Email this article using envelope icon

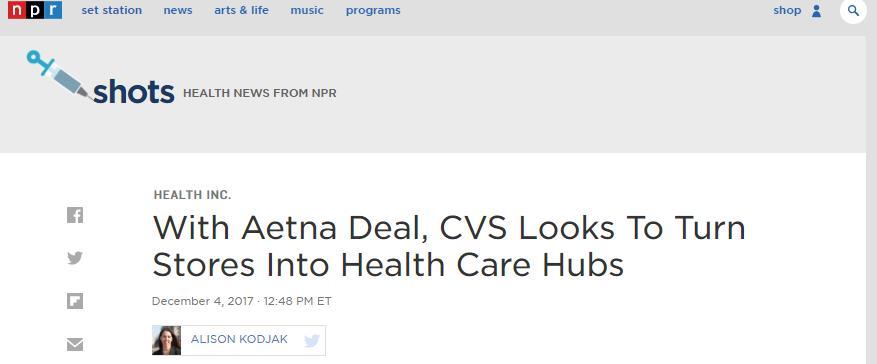pyautogui.click(x=75, y=344)
